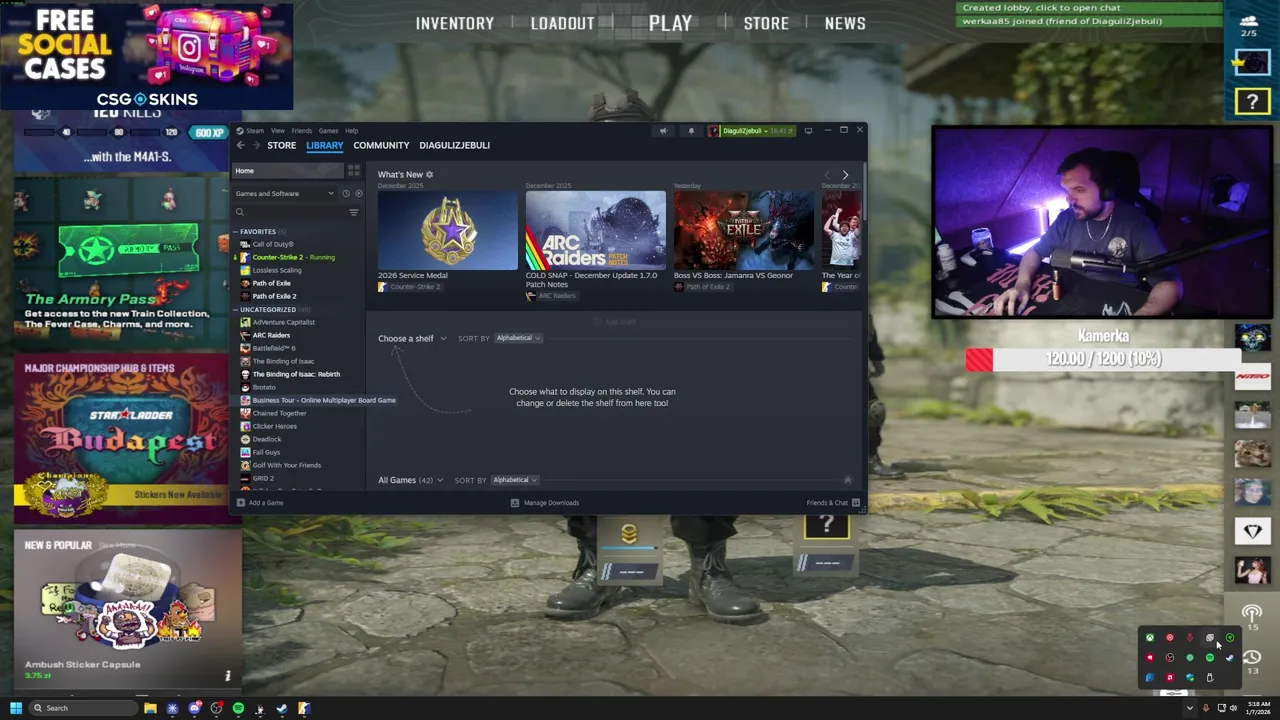Open Steam announcements megaphone icon

tap(663, 131)
